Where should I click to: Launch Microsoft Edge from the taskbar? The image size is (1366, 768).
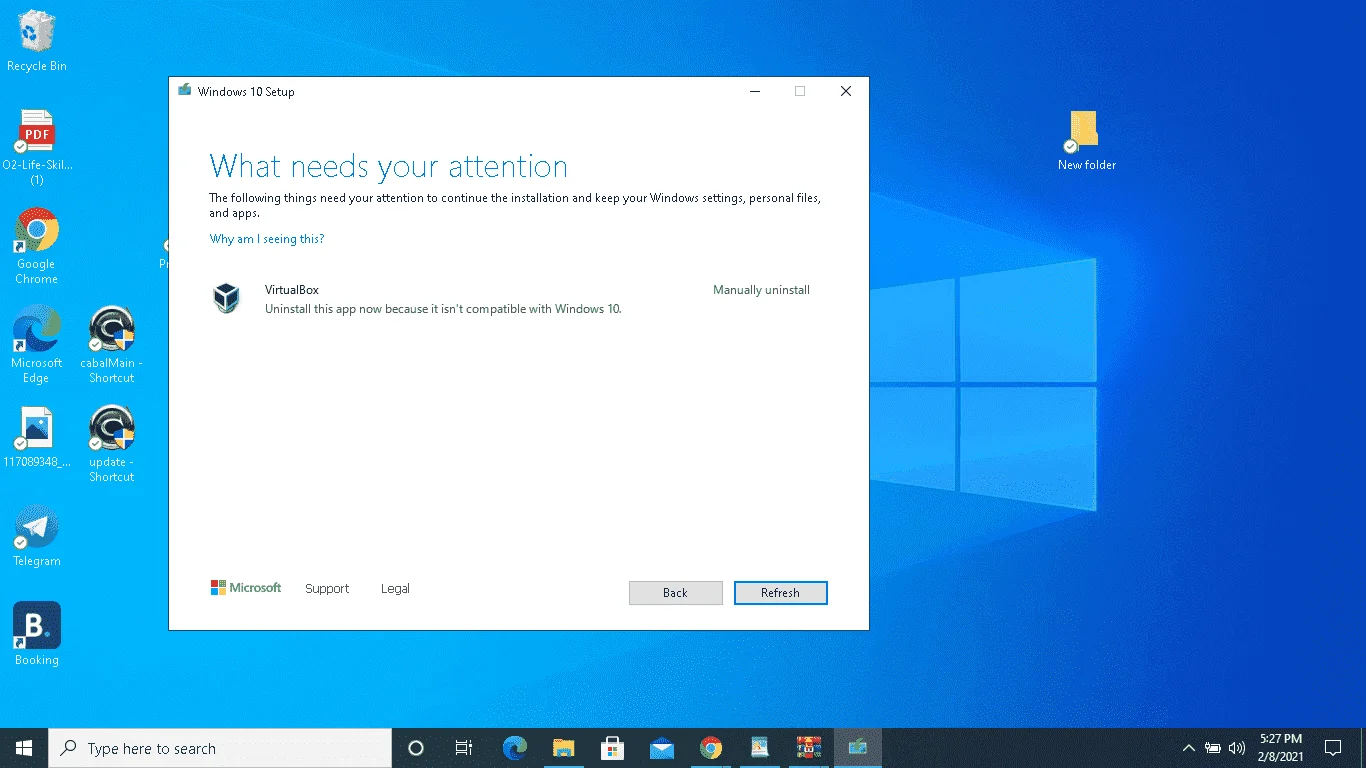tap(515, 748)
